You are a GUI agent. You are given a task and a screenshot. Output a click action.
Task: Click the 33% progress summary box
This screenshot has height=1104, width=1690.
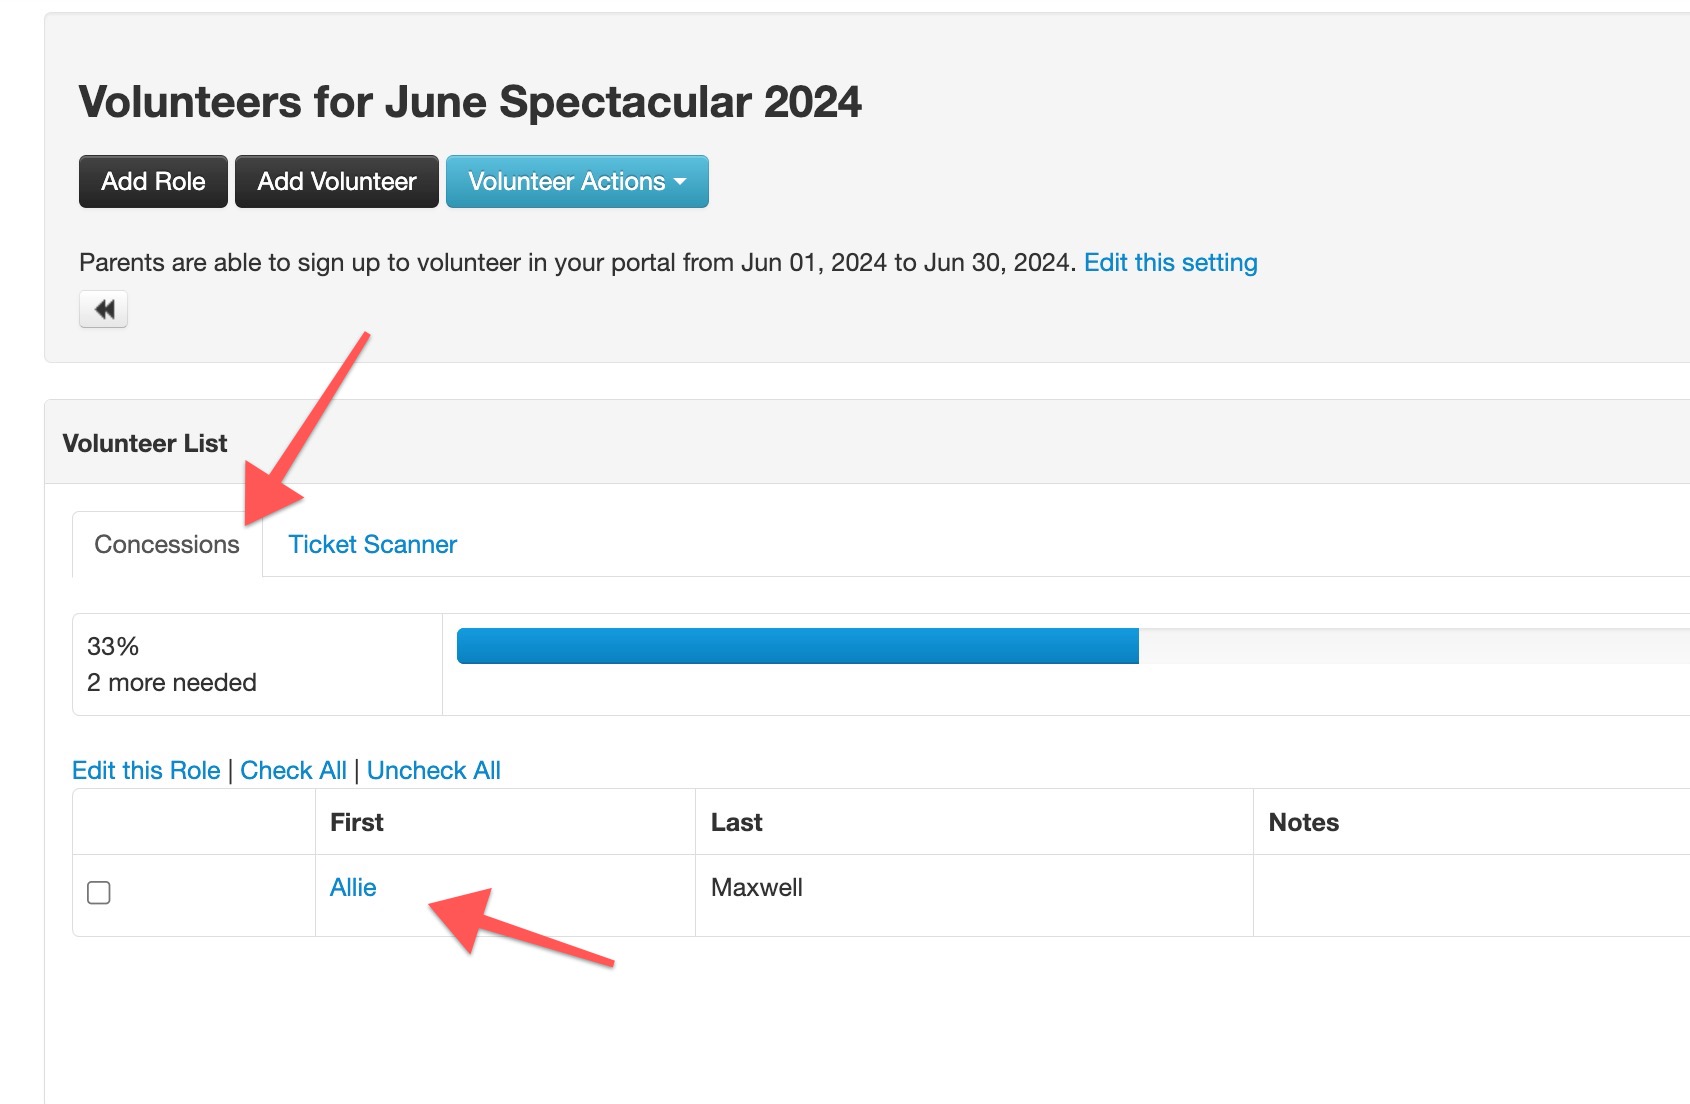(257, 664)
